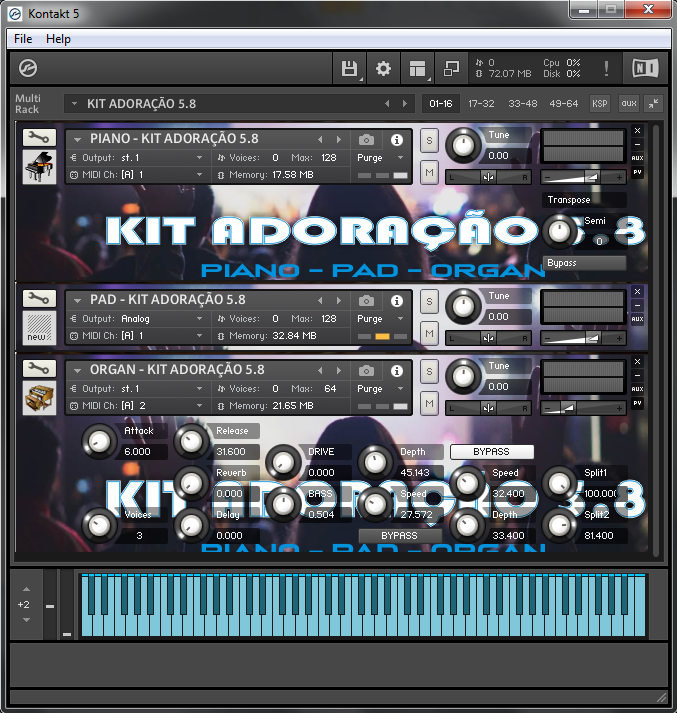Toggle PIANO AUX sends button

pos(637,158)
